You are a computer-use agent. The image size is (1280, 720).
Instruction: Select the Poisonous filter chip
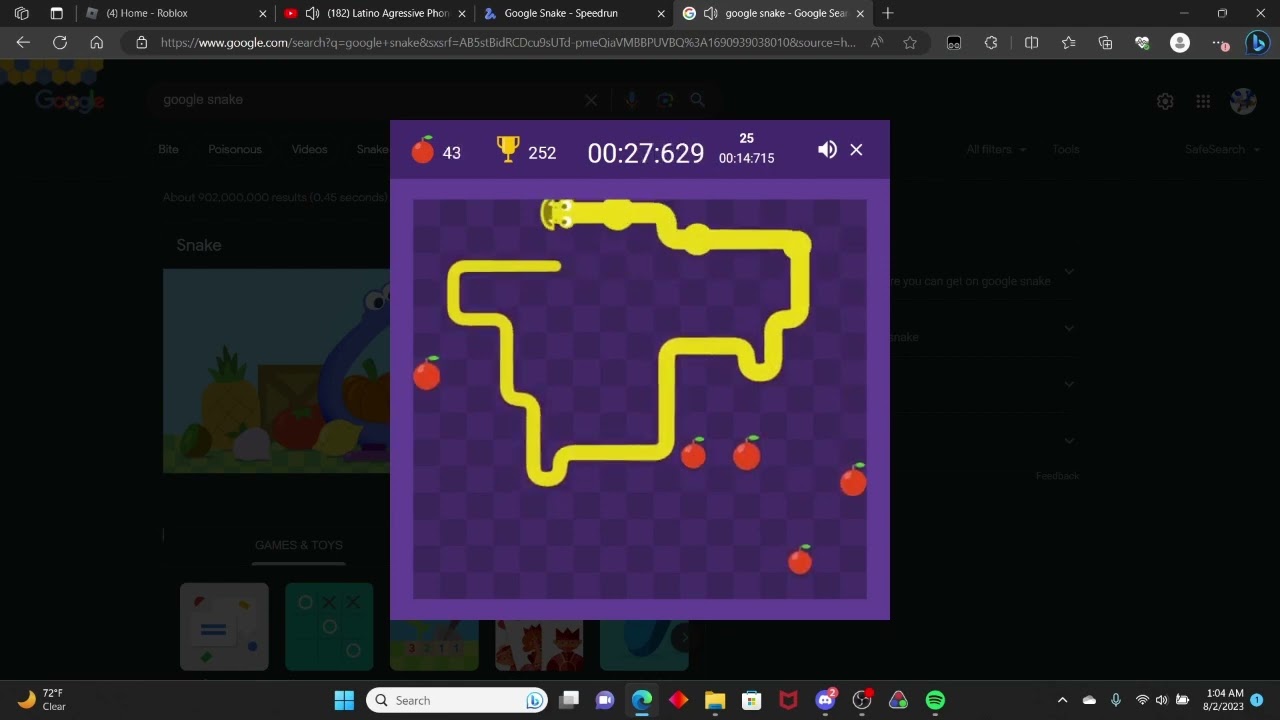(235, 149)
